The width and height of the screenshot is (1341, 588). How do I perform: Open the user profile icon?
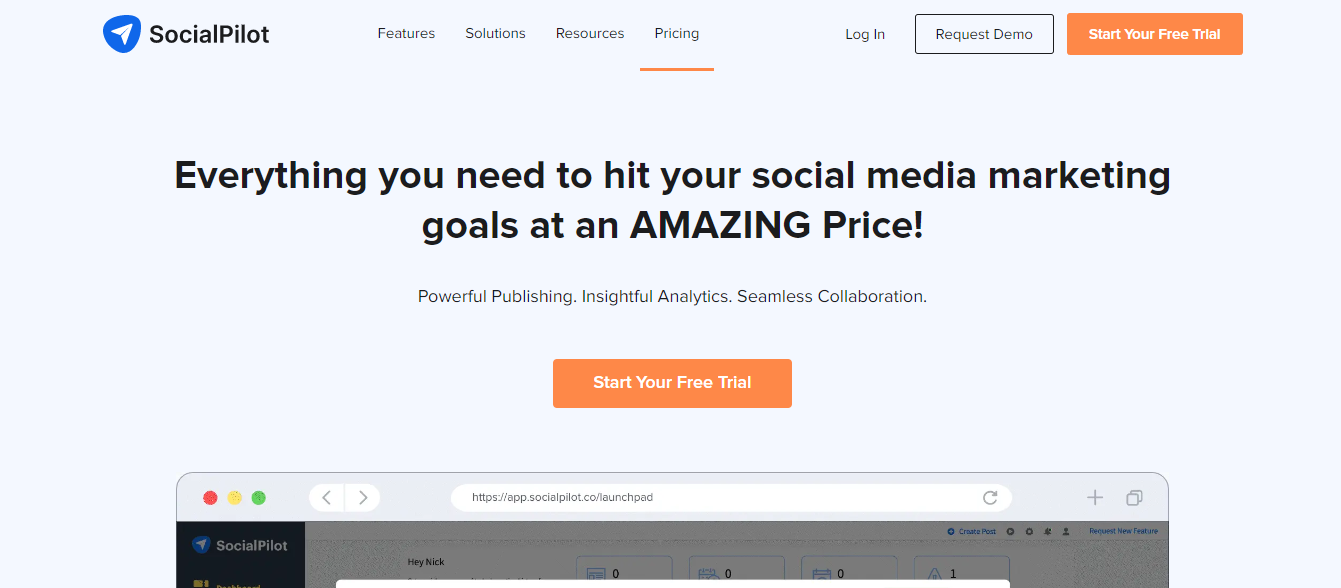coord(1065,531)
